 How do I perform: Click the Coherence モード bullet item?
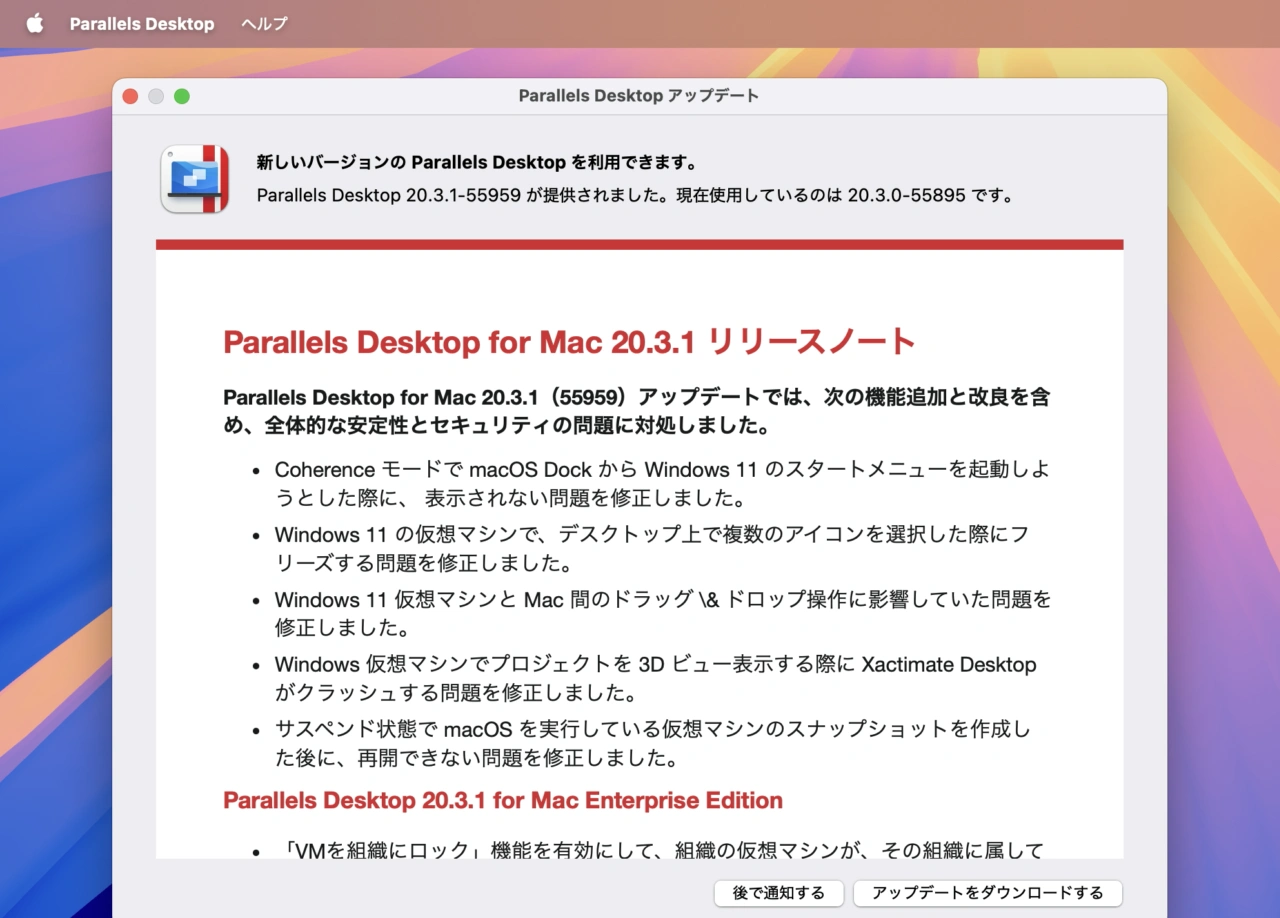(661, 483)
